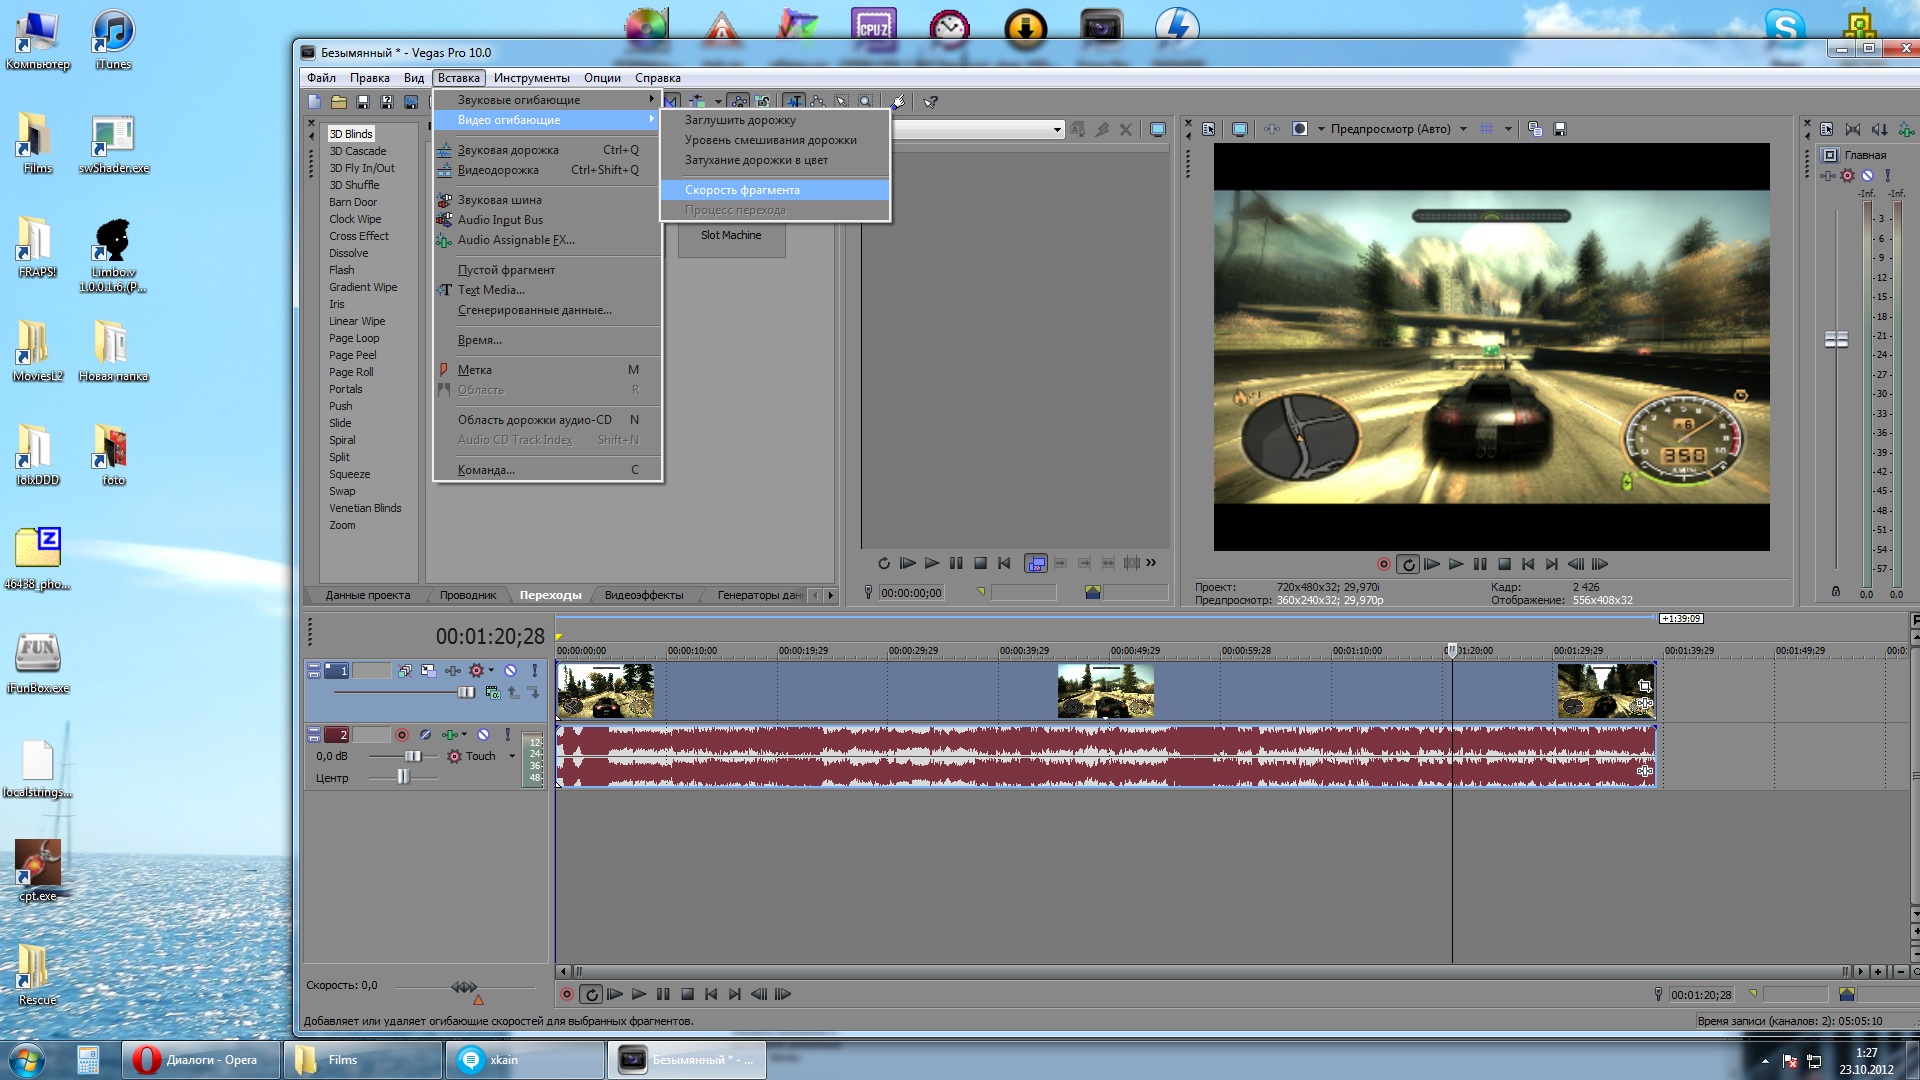Open audio track 2 FX icon
Viewport: 1920px width, 1080px height.
pyautogui.click(x=450, y=735)
